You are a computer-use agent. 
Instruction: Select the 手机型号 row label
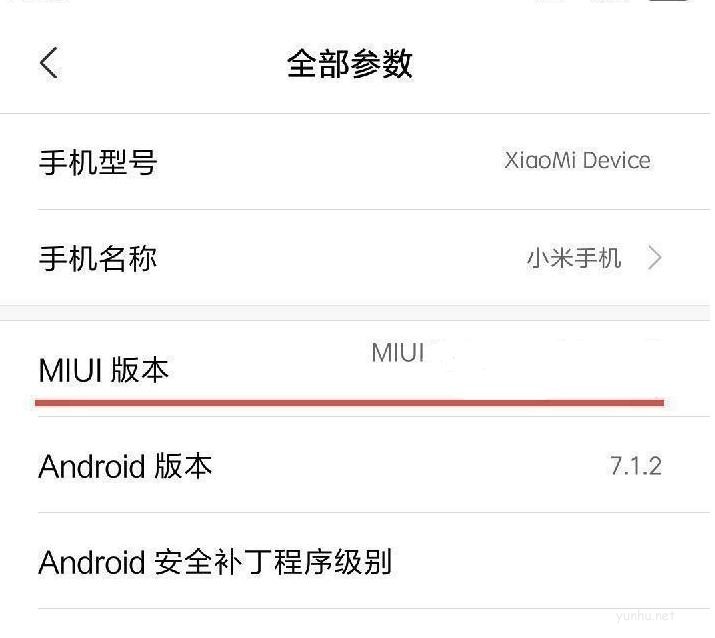(98, 162)
